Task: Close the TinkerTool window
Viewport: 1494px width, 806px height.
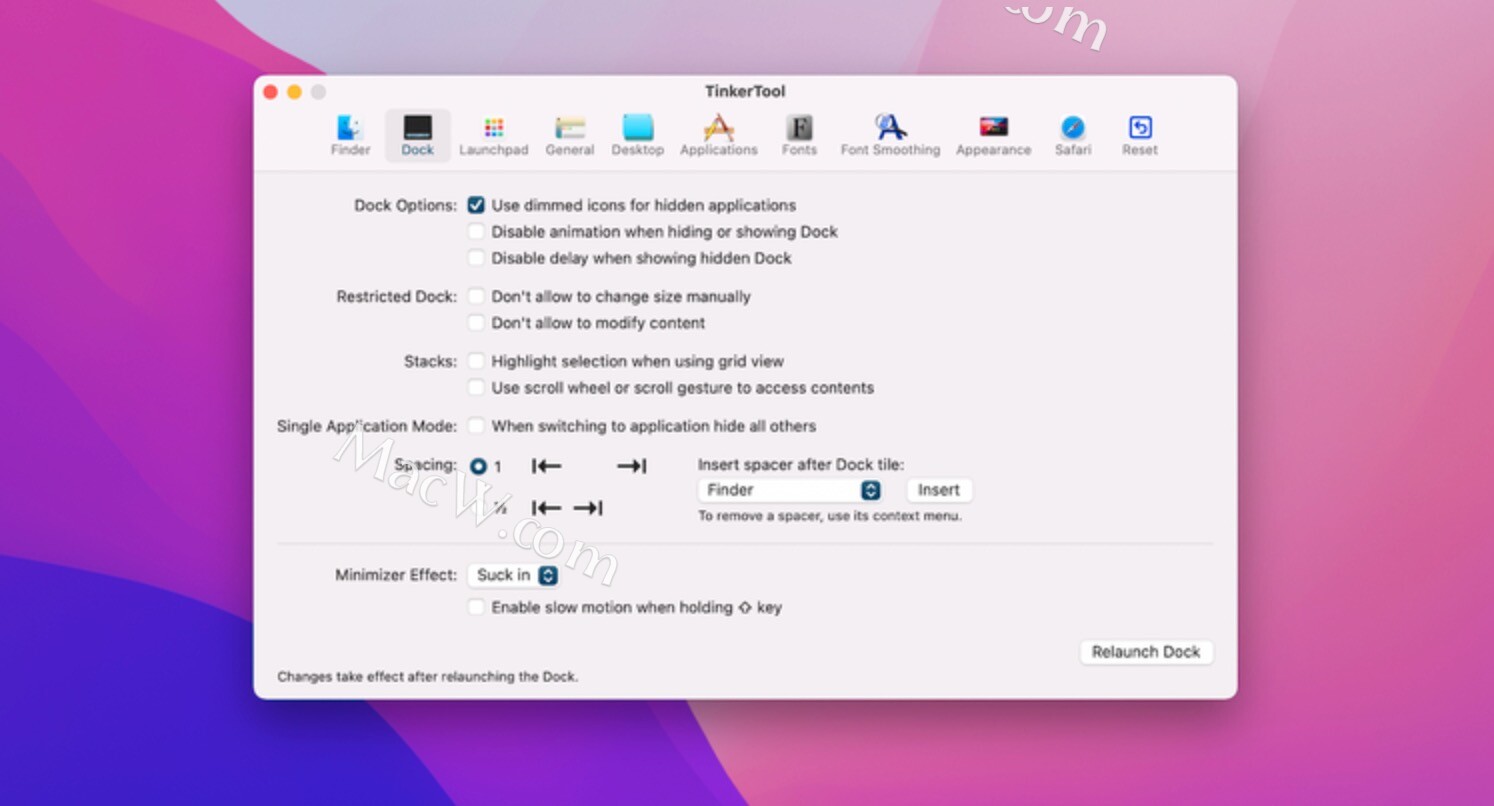Action: tap(270, 92)
